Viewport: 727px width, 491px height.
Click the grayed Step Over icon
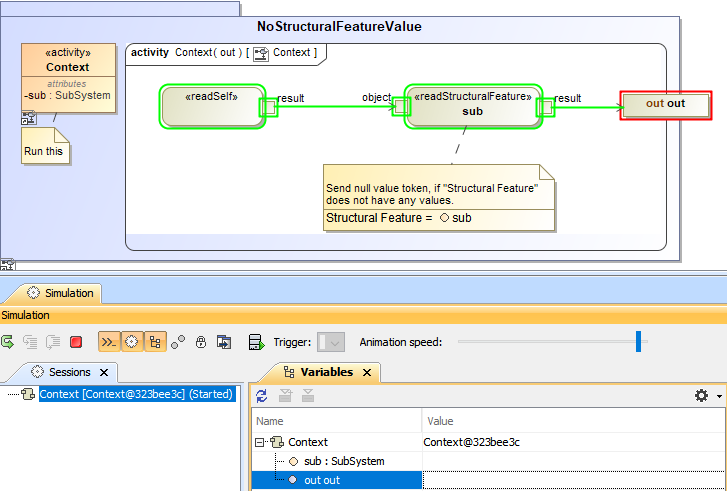(x=30, y=343)
